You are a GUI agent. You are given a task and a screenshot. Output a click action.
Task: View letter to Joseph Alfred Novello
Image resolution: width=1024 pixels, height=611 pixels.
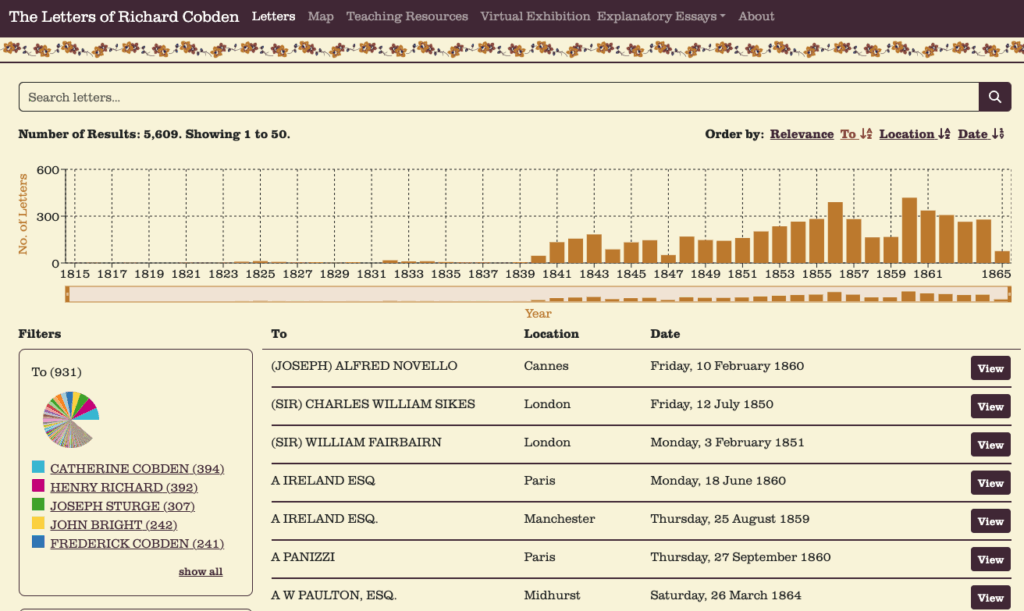[x=990, y=368]
